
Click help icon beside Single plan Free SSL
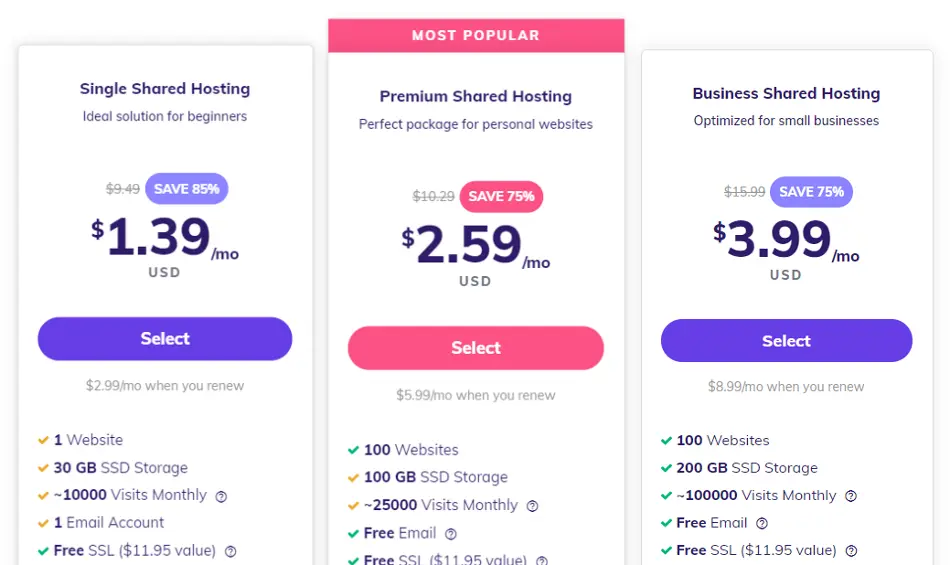pyautogui.click(x=231, y=552)
